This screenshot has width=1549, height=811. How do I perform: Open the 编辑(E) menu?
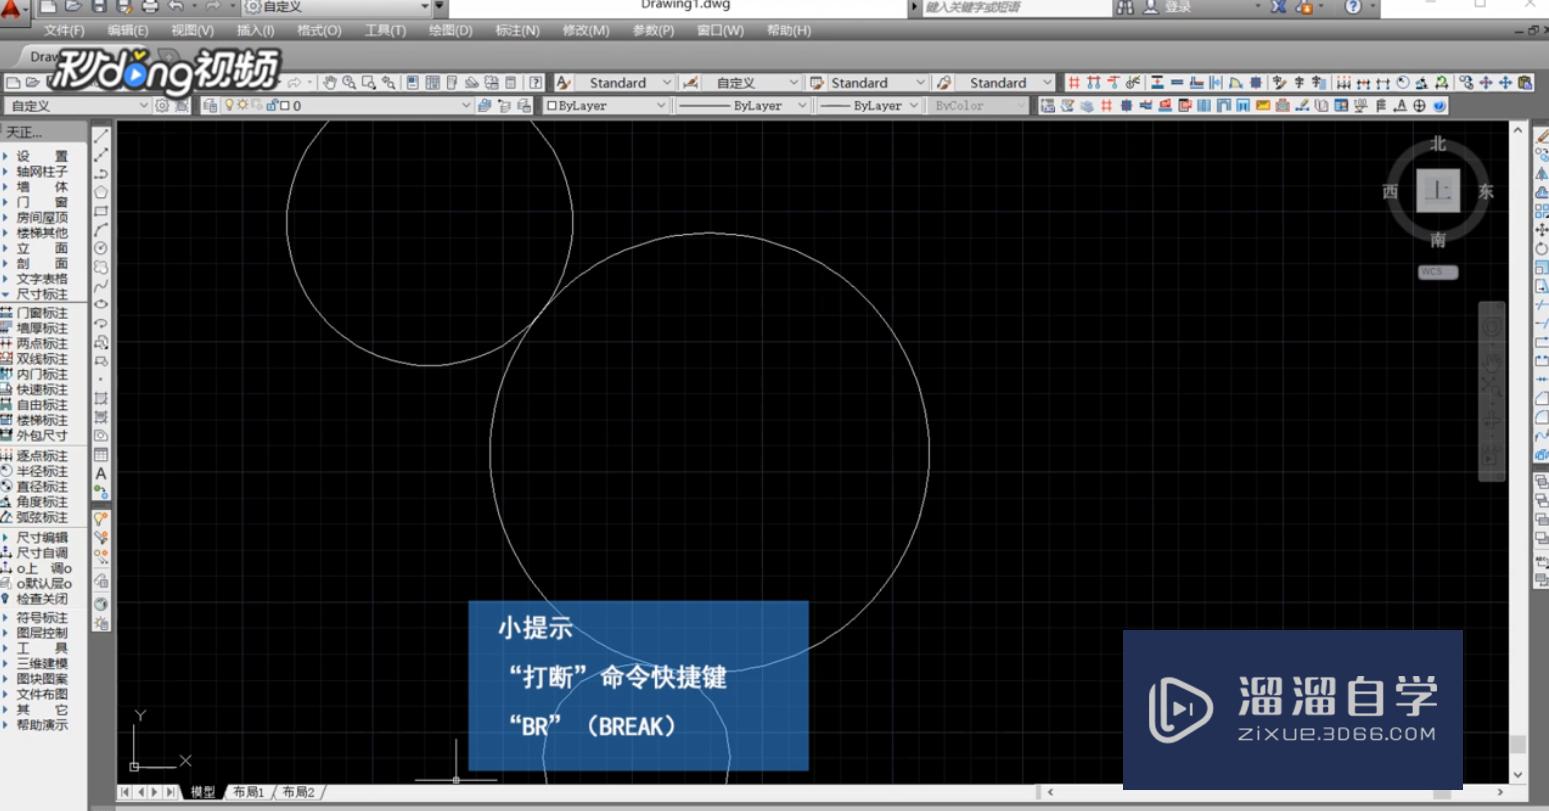(x=127, y=30)
